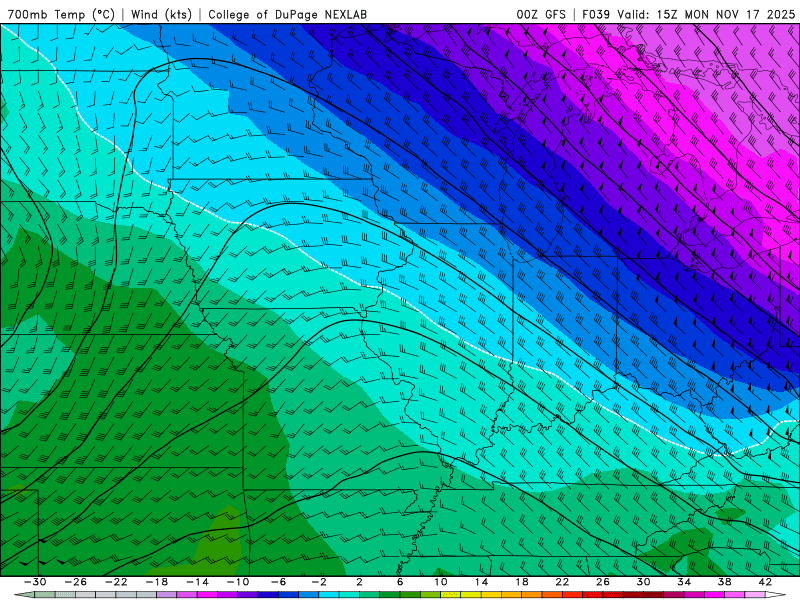Click the 6 colorbar value
This screenshot has height=600, width=800.
pos(400,582)
